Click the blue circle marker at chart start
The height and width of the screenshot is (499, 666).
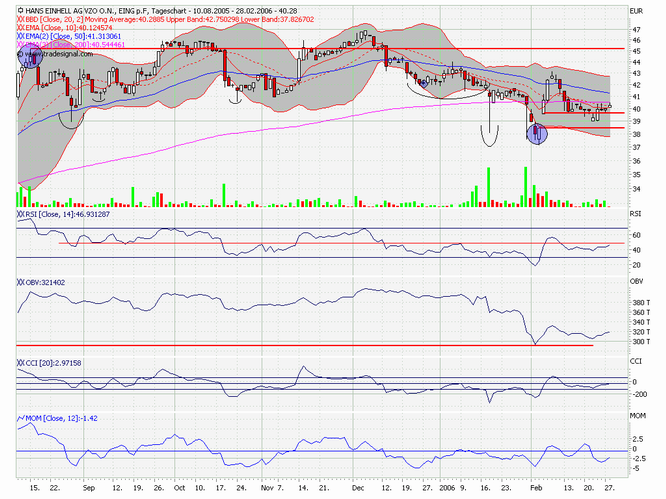click(x=31, y=58)
